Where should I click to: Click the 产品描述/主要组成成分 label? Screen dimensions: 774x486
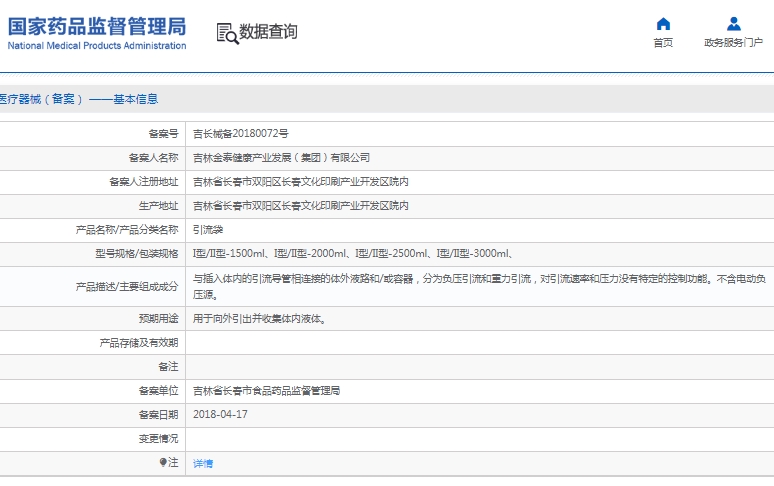click(x=127, y=287)
